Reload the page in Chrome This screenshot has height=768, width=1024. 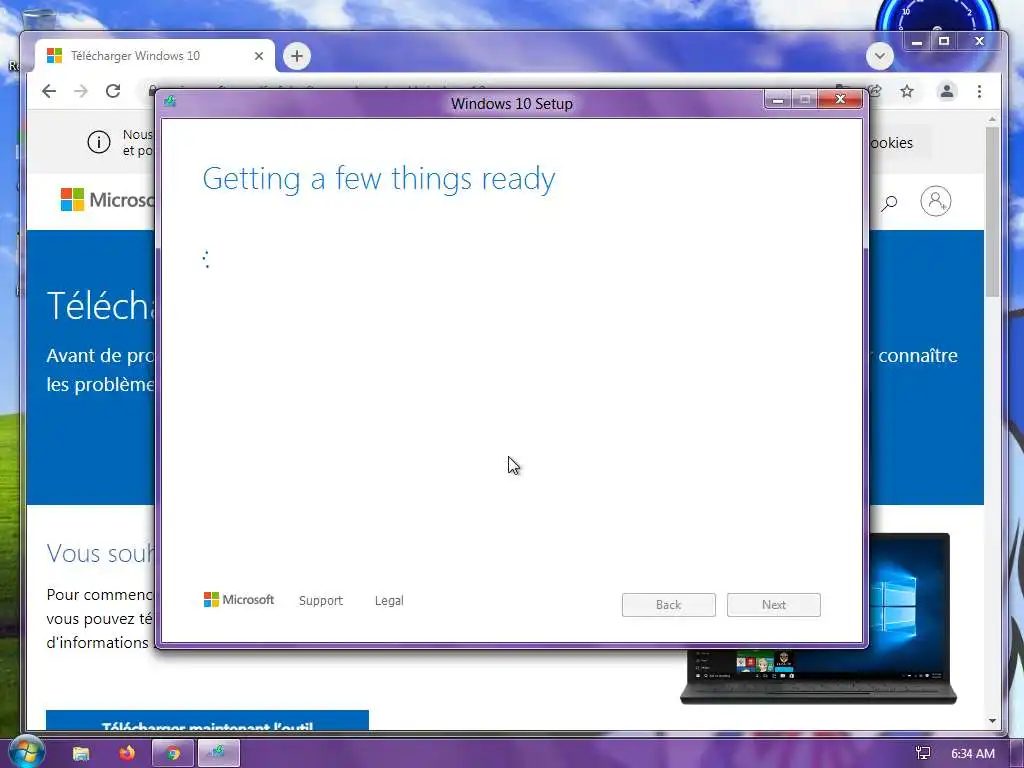113,91
